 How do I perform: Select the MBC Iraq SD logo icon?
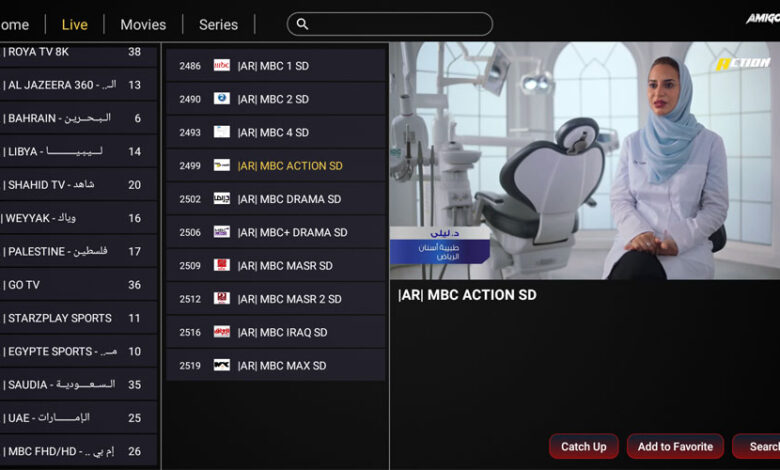coord(222,332)
